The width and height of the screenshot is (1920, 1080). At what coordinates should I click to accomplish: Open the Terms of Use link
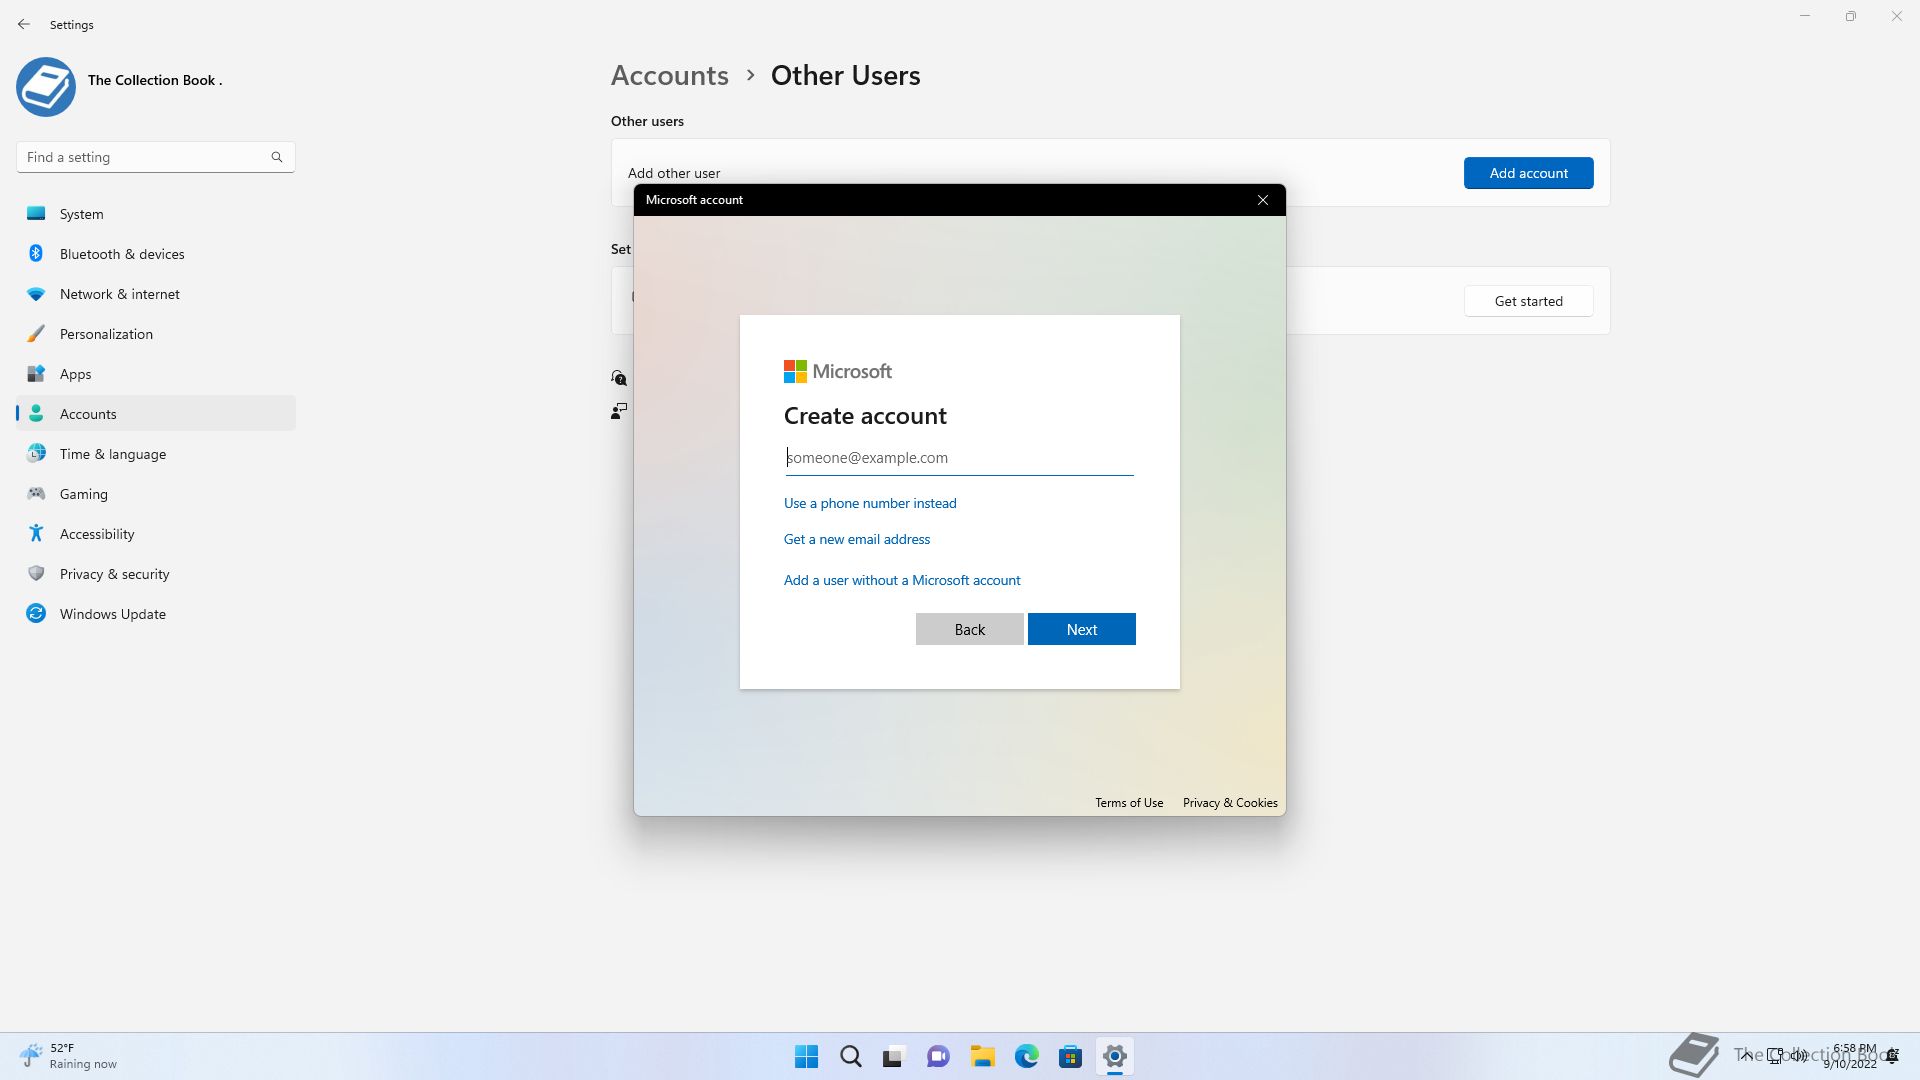coord(1128,803)
